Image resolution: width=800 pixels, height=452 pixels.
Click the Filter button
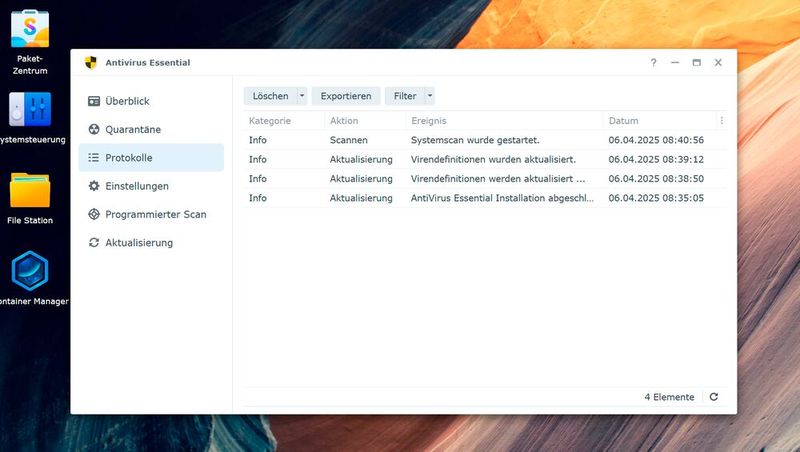click(405, 96)
